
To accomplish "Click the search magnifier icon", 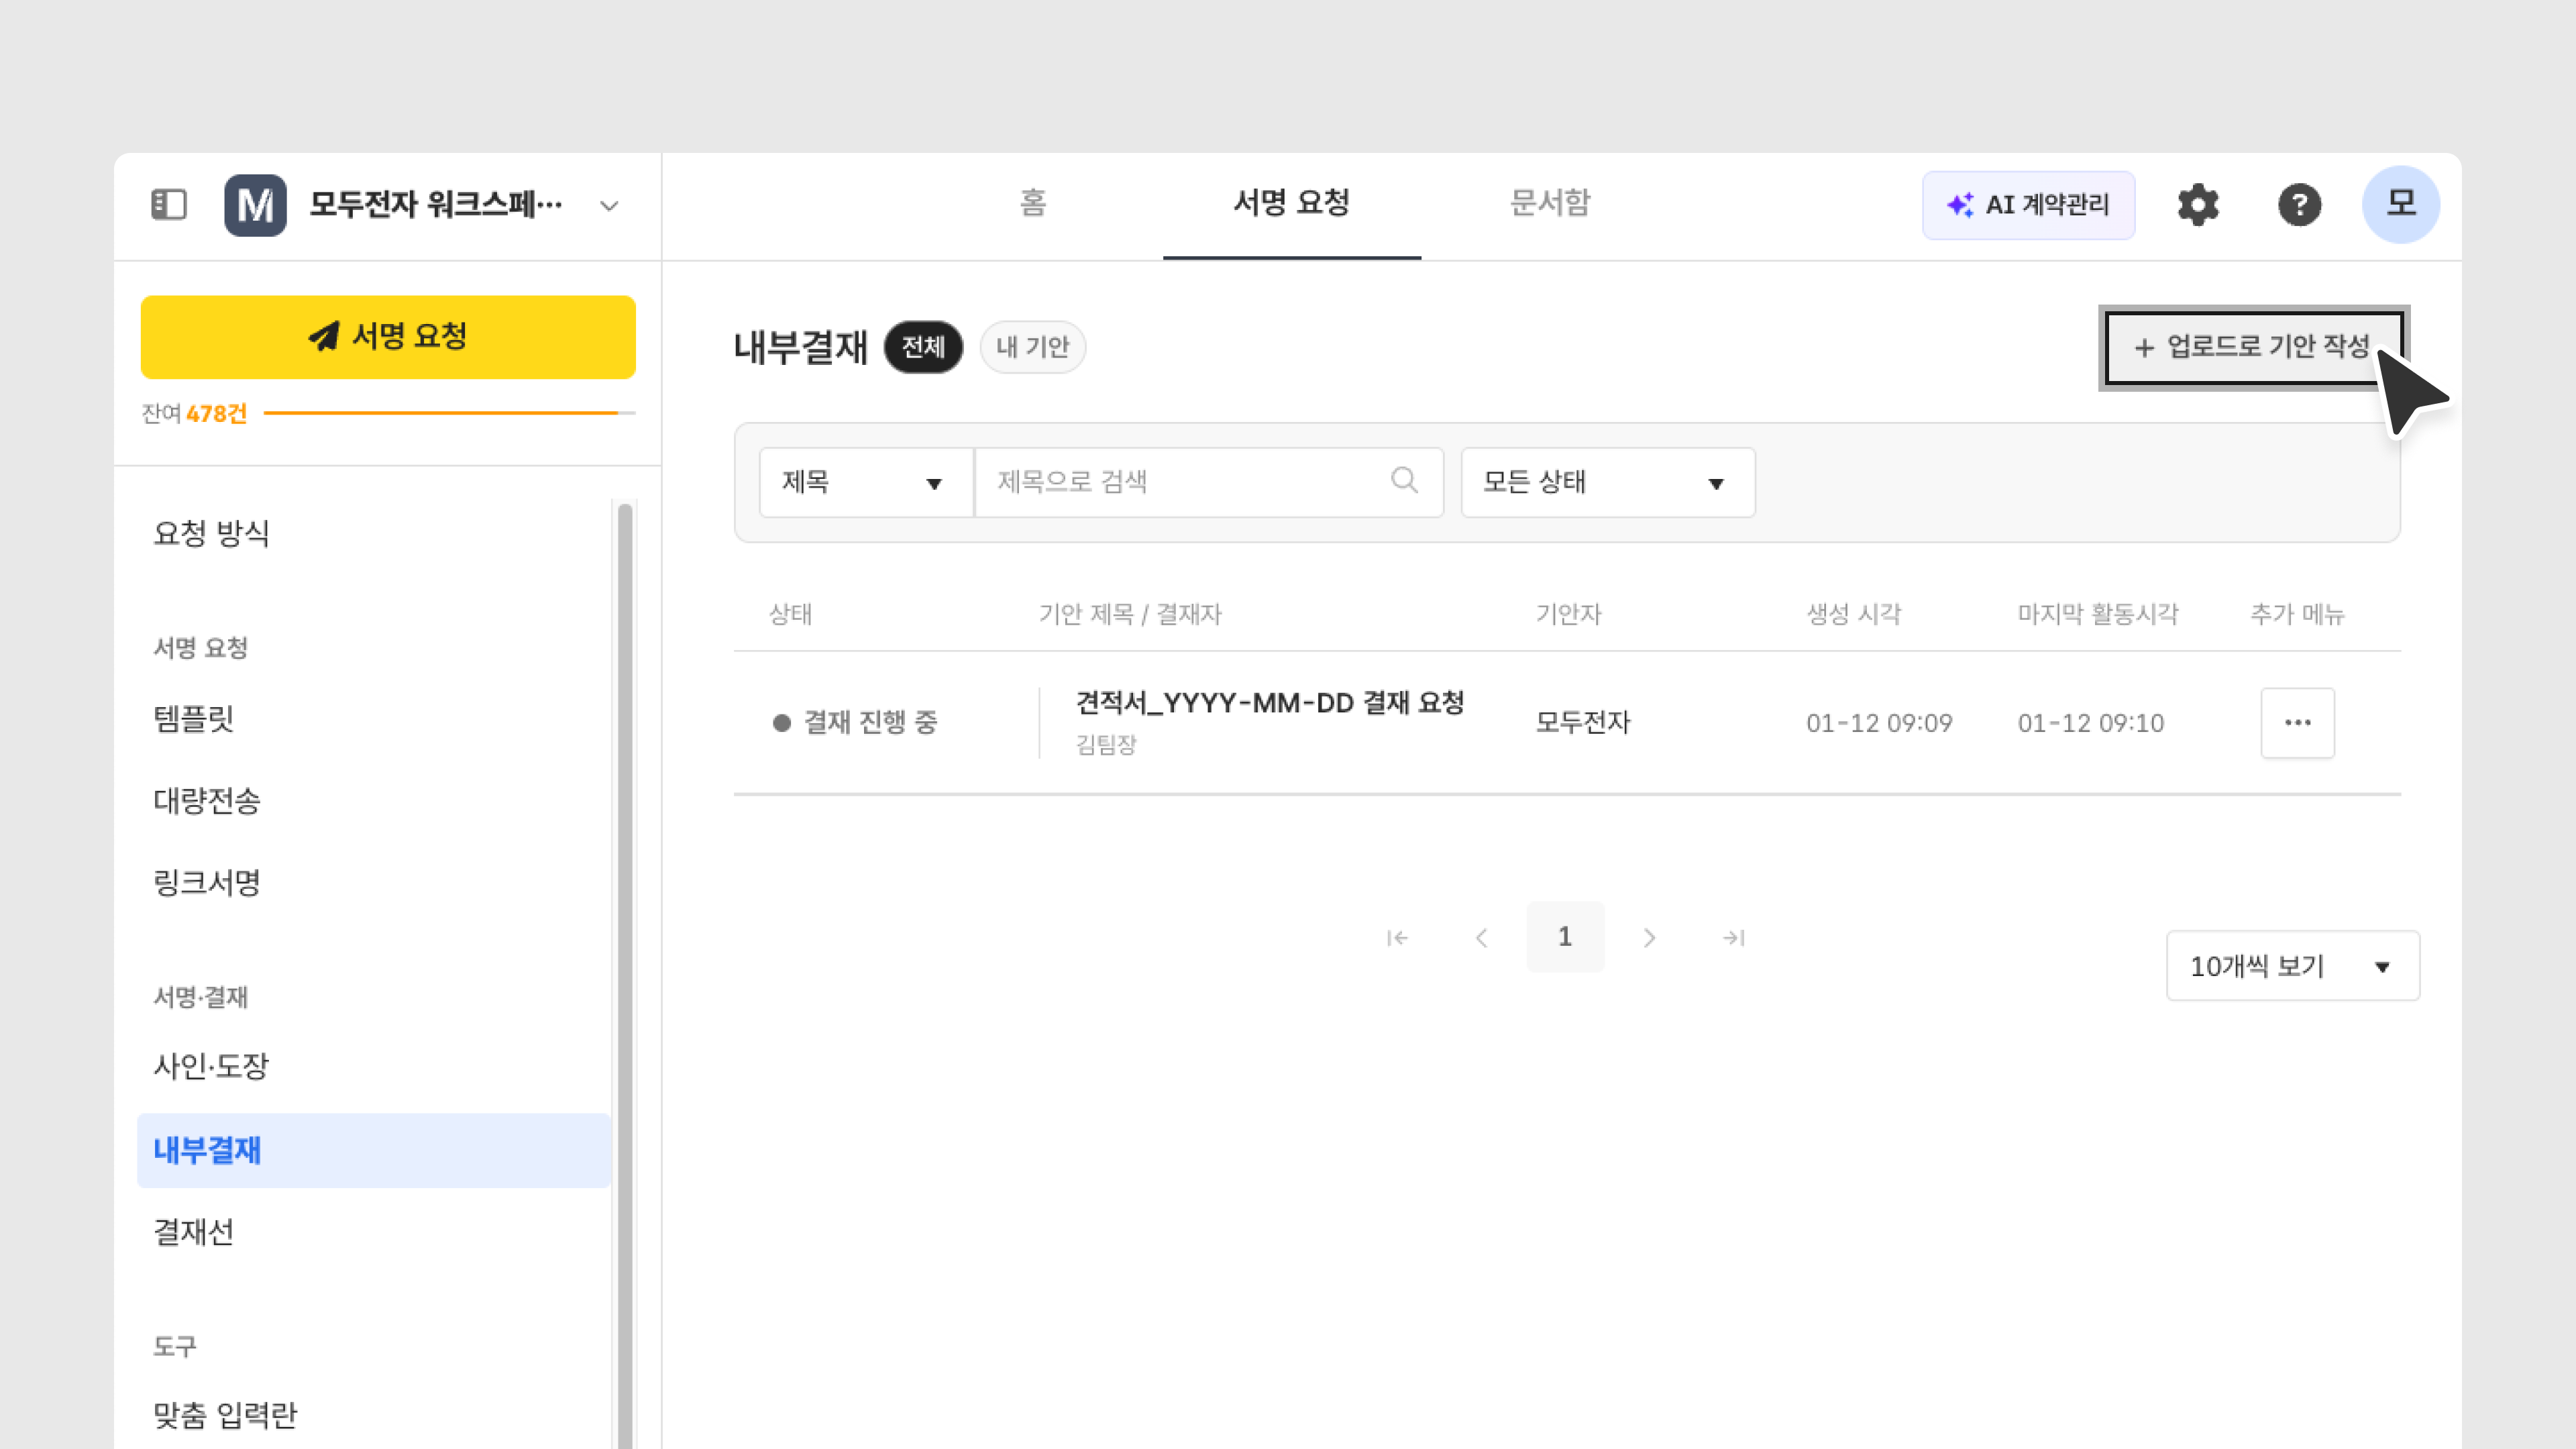I will (1404, 481).
